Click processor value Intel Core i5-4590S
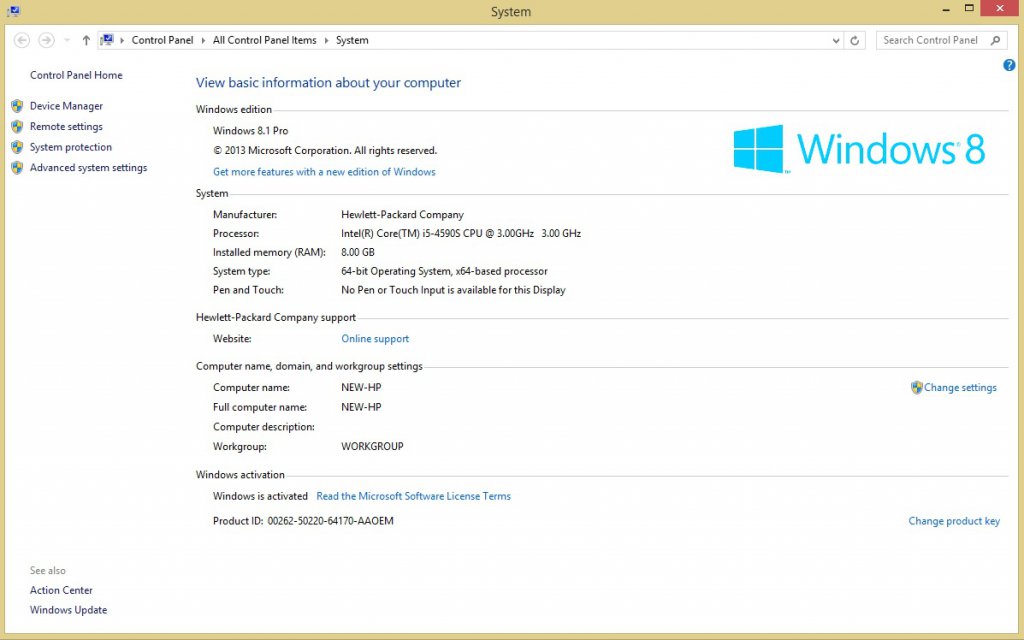Screen dimensions: 1024x640 [461, 233]
